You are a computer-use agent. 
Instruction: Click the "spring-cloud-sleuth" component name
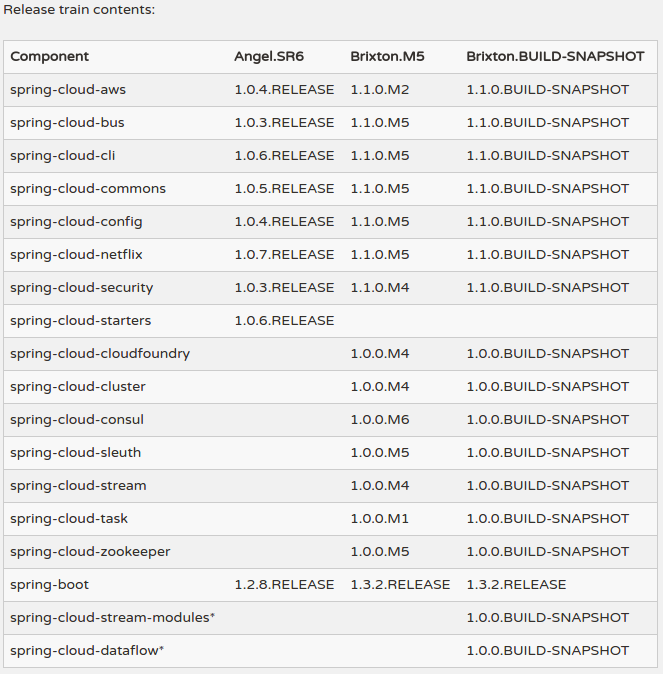pyautogui.click(x=76, y=453)
